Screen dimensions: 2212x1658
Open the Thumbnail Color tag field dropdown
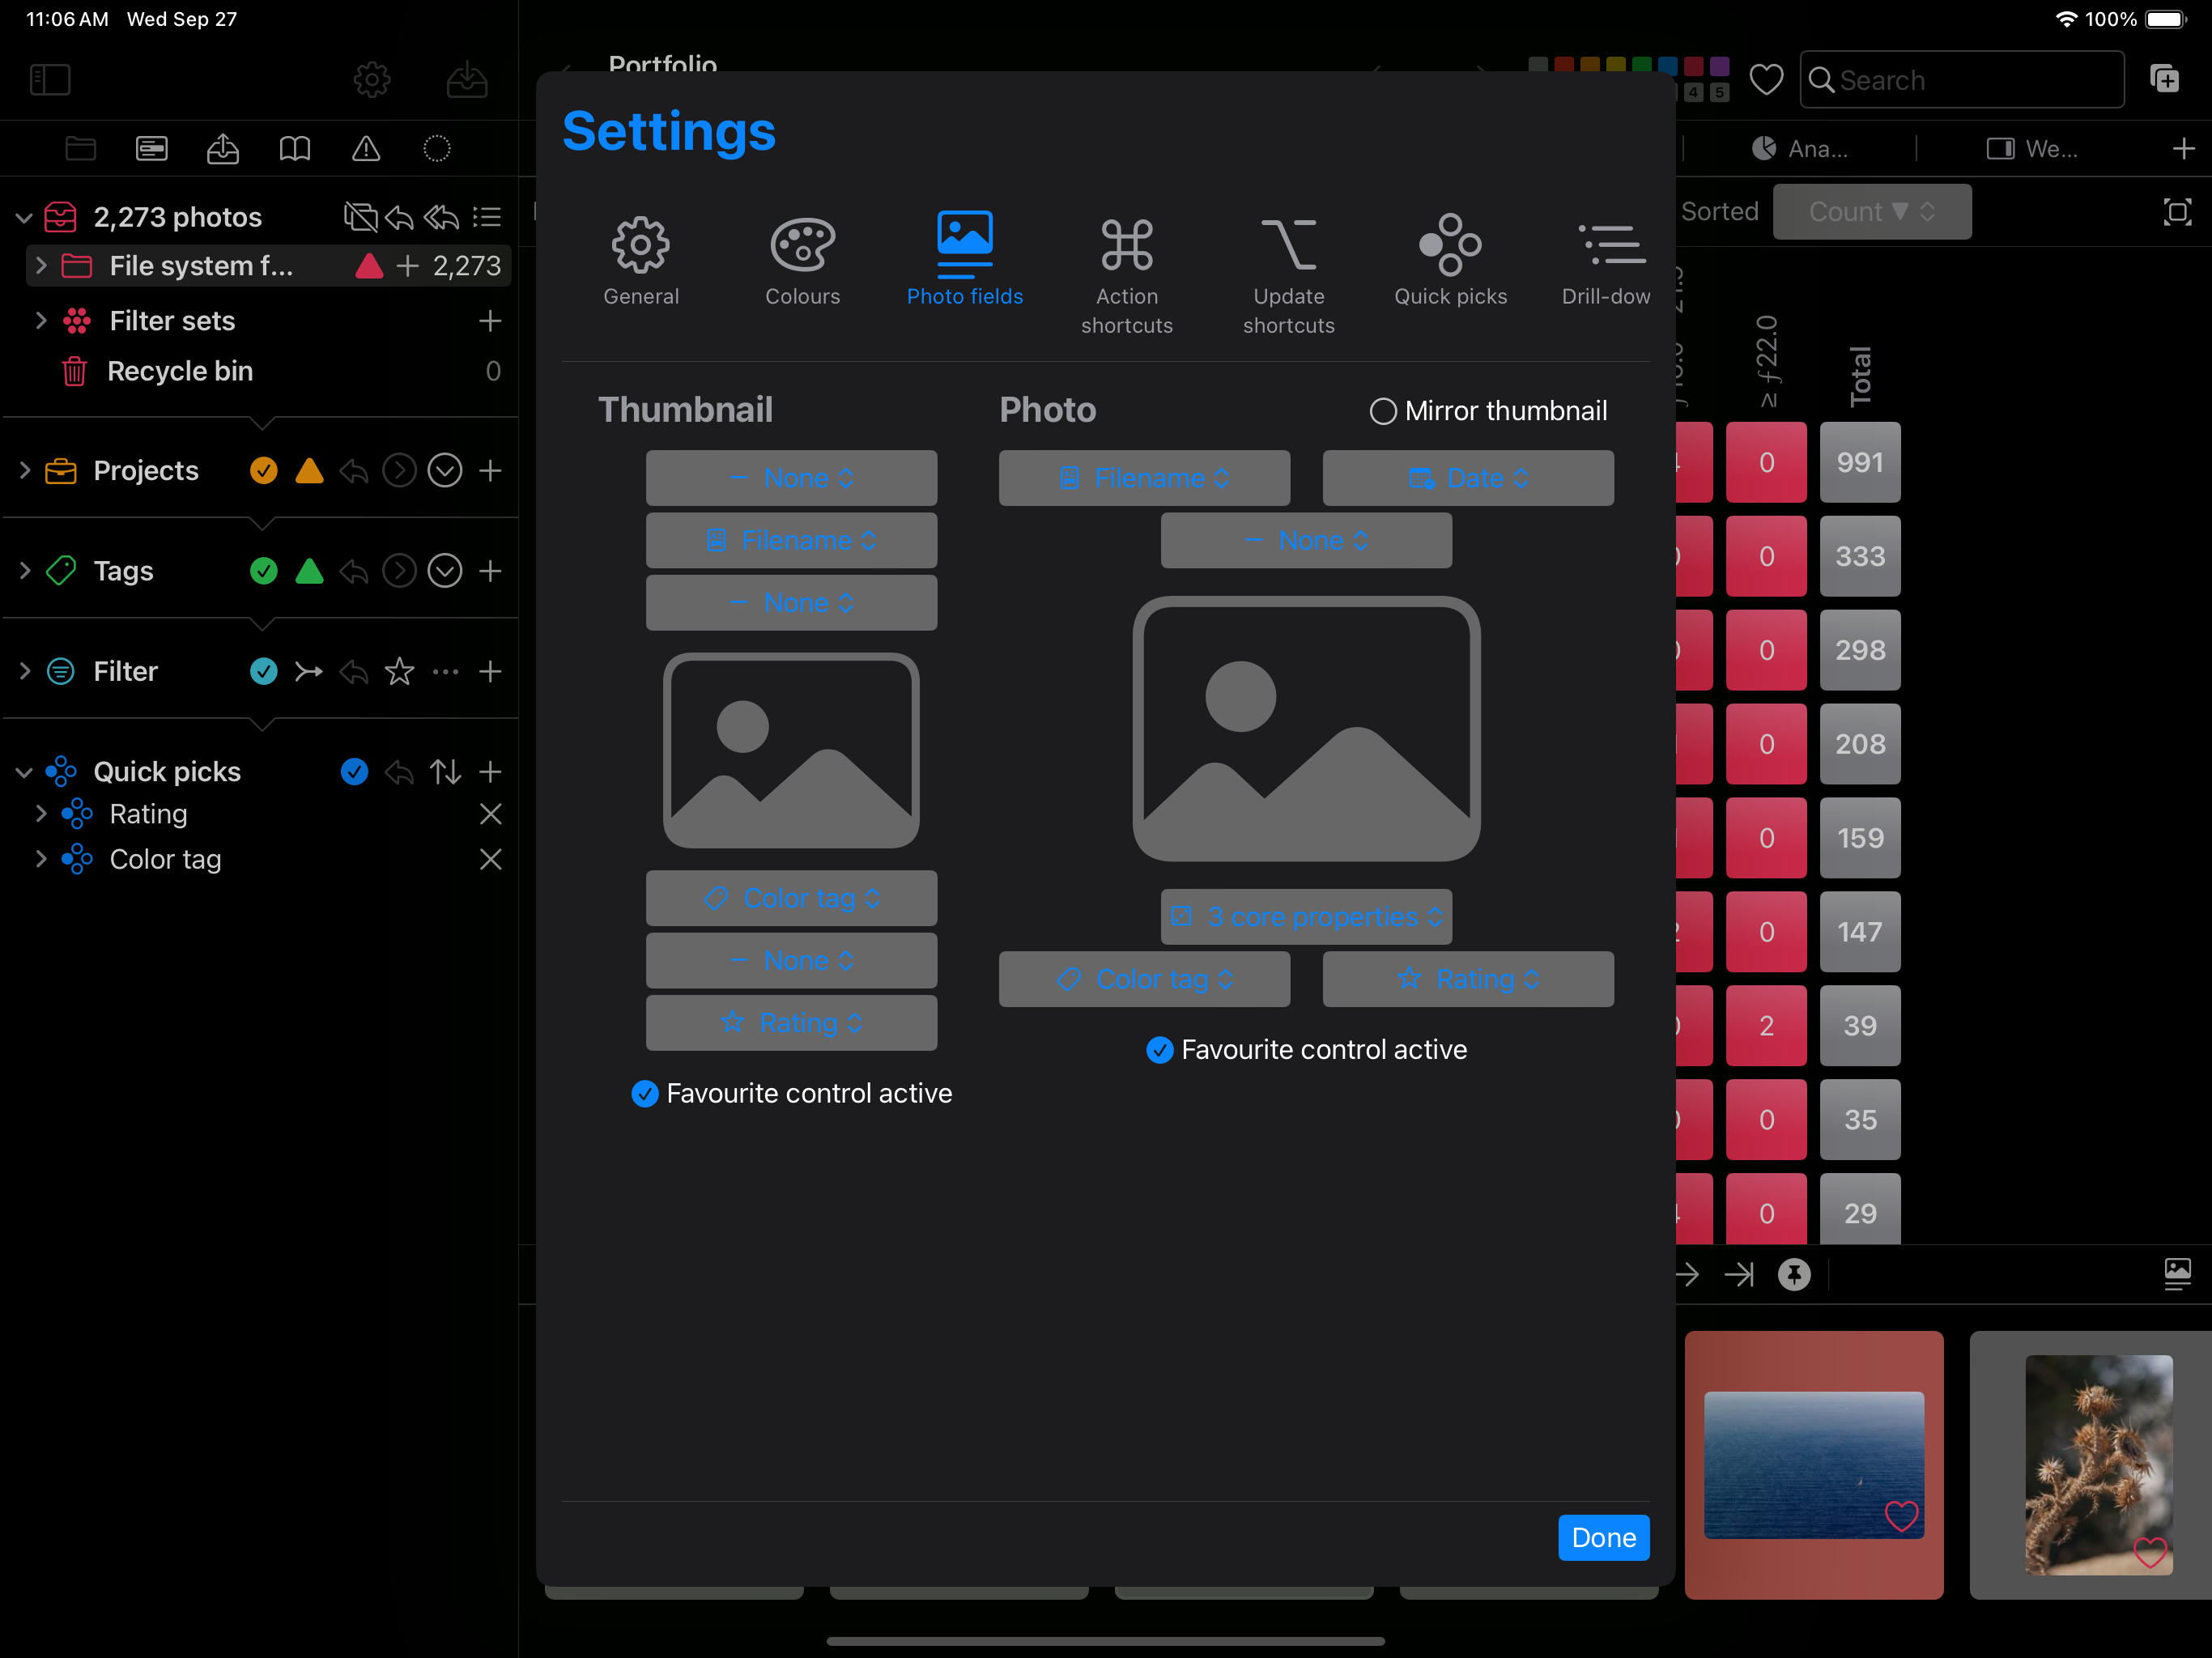click(x=791, y=898)
